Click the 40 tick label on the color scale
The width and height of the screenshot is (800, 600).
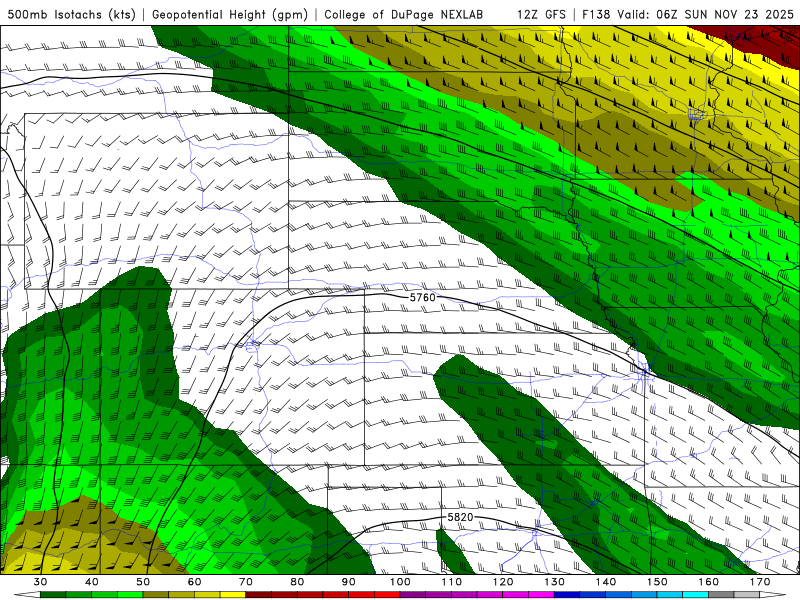pyautogui.click(x=92, y=582)
